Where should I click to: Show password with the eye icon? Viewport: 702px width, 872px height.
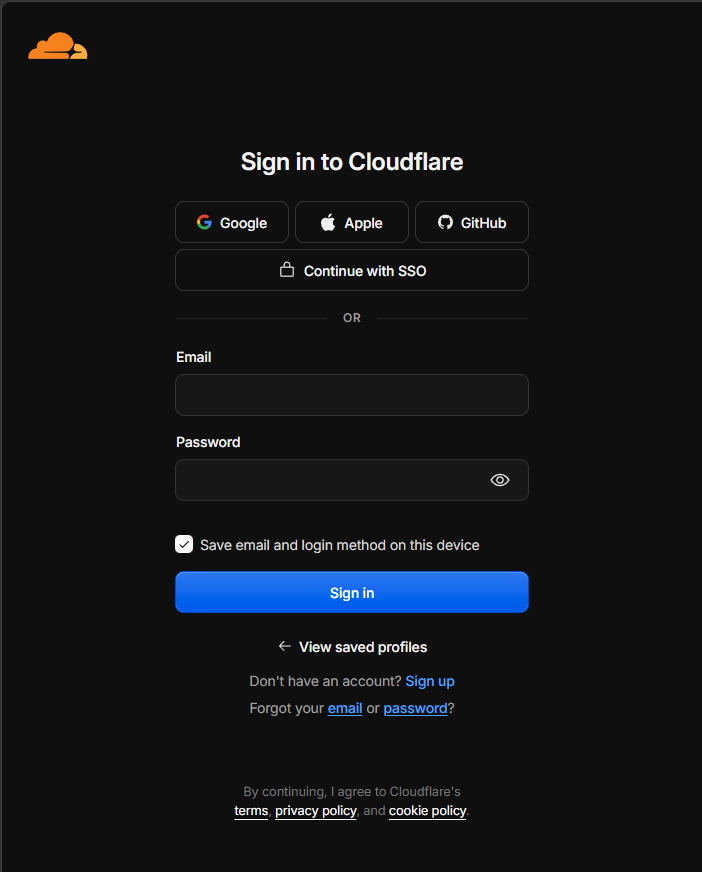point(500,480)
